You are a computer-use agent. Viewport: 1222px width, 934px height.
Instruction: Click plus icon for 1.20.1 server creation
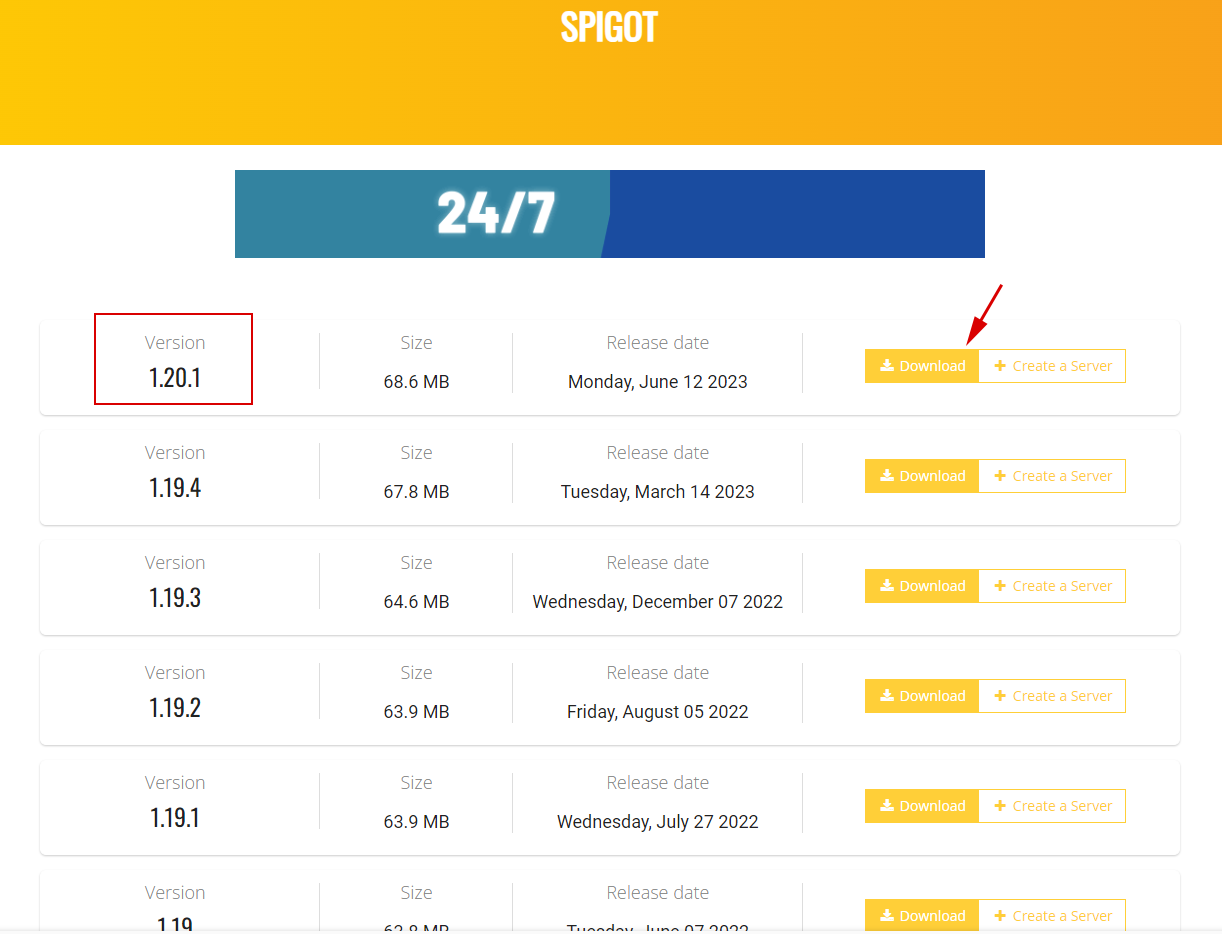pos(1000,366)
